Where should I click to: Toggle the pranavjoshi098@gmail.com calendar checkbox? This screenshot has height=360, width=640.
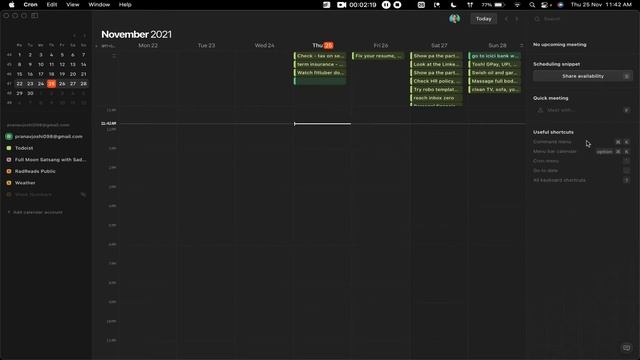tap(9, 136)
